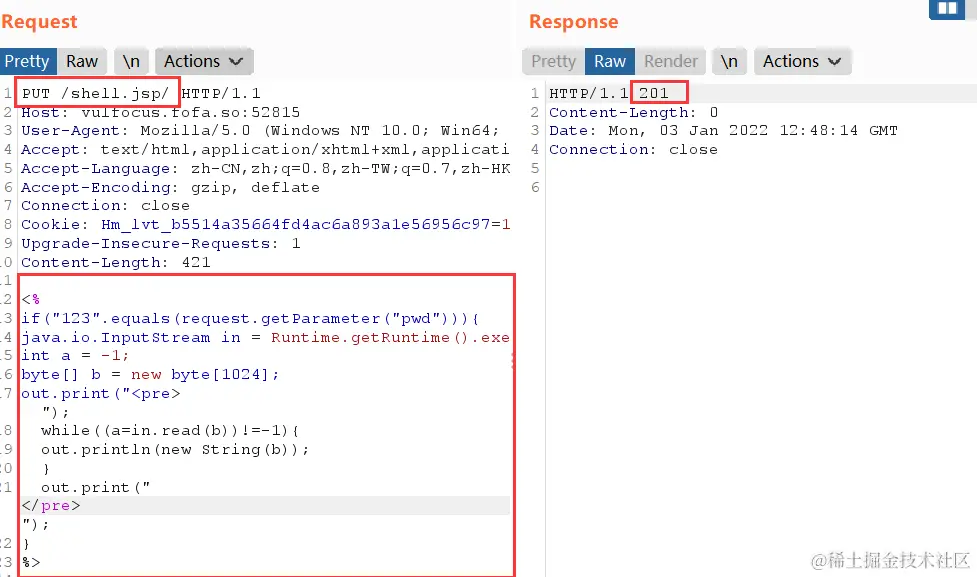The height and width of the screenshot is (577, 977).
Task: Click the Response panel title
Action: coord(574,22)
